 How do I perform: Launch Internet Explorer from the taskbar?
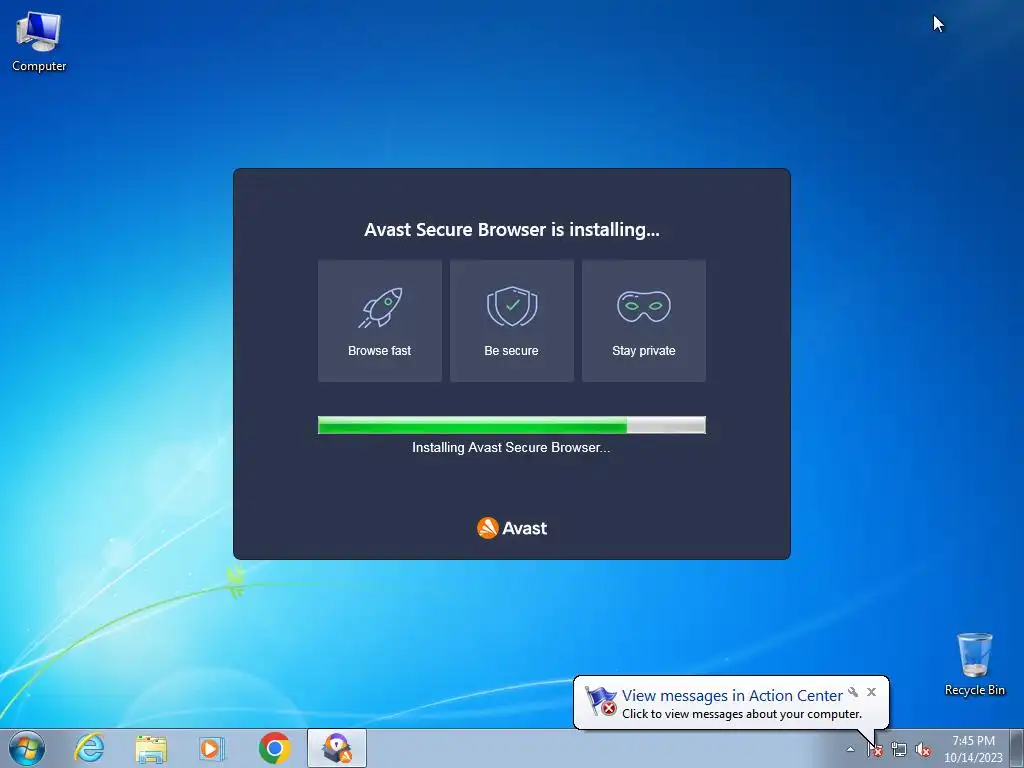click(89, 748)
